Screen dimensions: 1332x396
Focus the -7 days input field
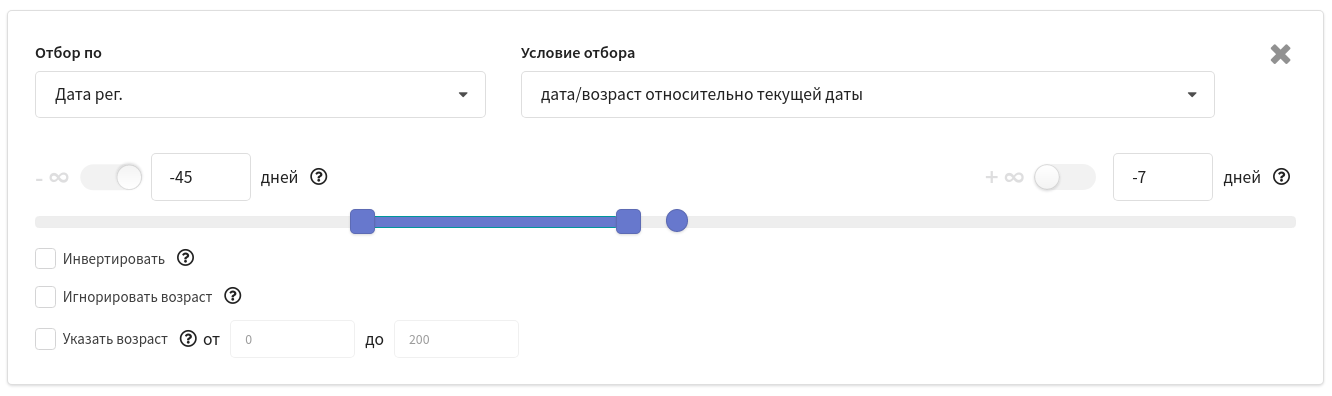tap(1163, 177)
